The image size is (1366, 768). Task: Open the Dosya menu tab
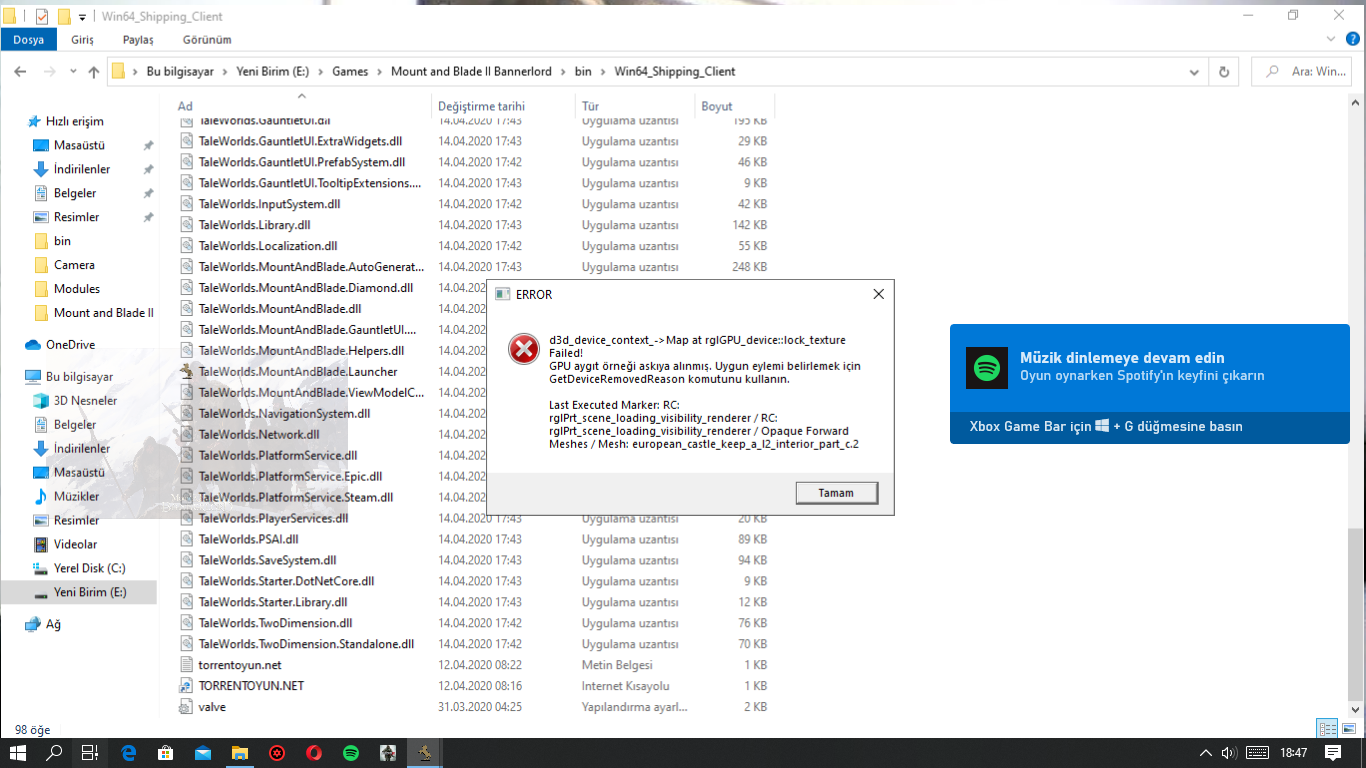pos(28,40)
